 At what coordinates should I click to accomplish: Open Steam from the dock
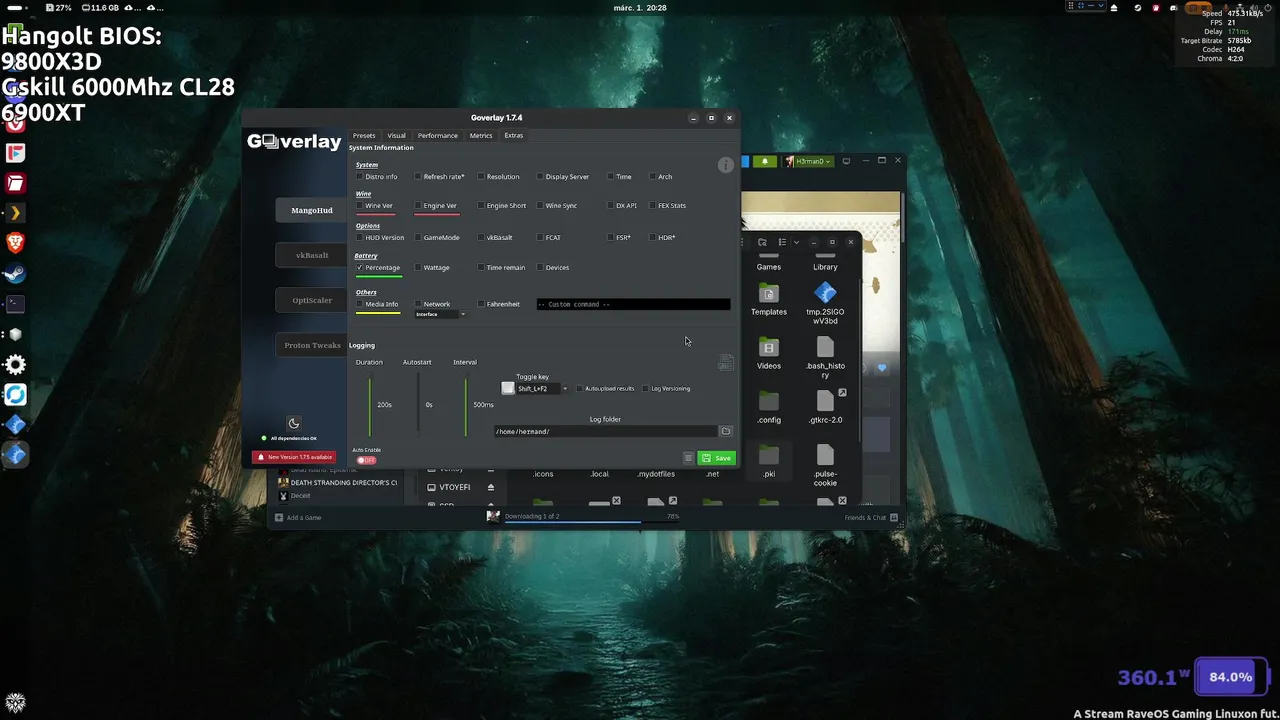(15, 273)
